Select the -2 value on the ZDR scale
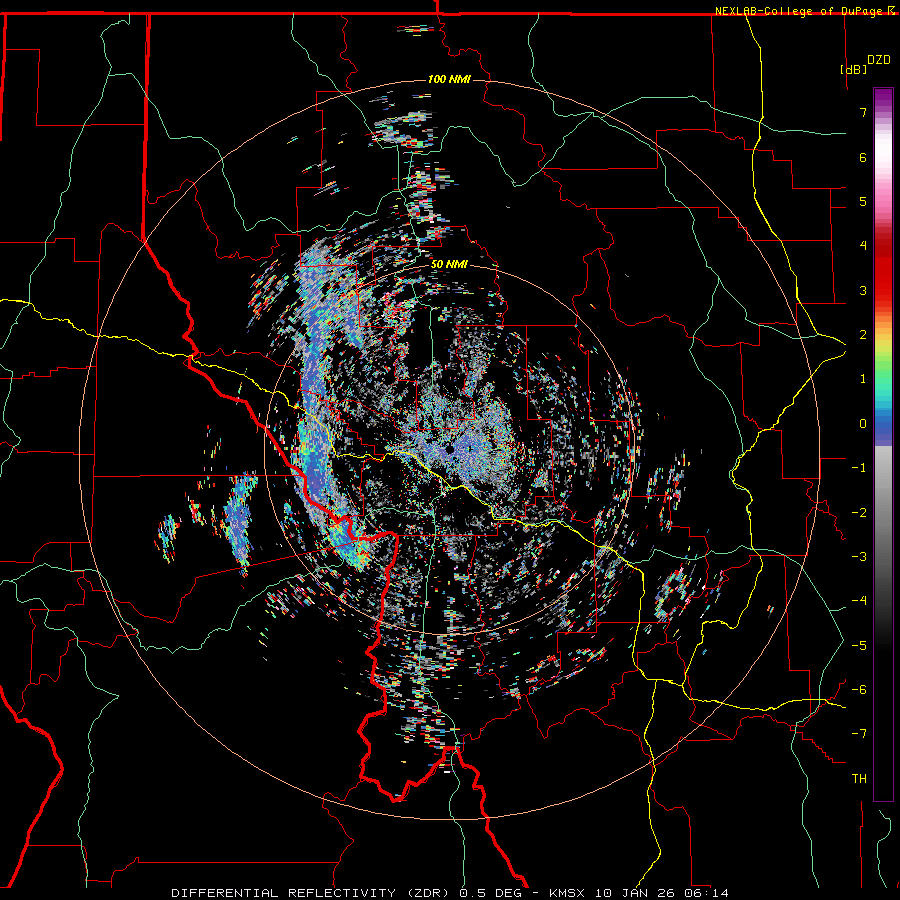 [x=859, y=513]
